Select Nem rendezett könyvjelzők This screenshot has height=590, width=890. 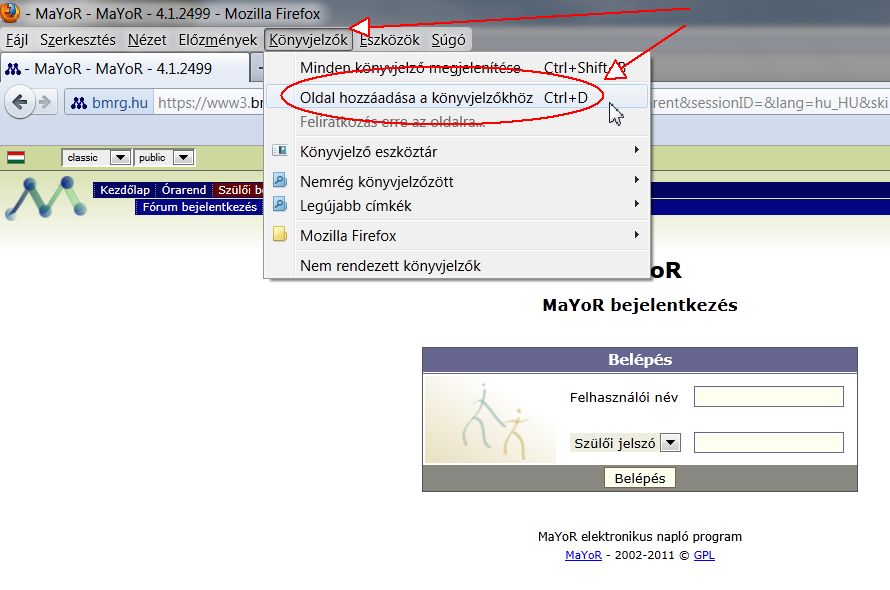[390, 266]
